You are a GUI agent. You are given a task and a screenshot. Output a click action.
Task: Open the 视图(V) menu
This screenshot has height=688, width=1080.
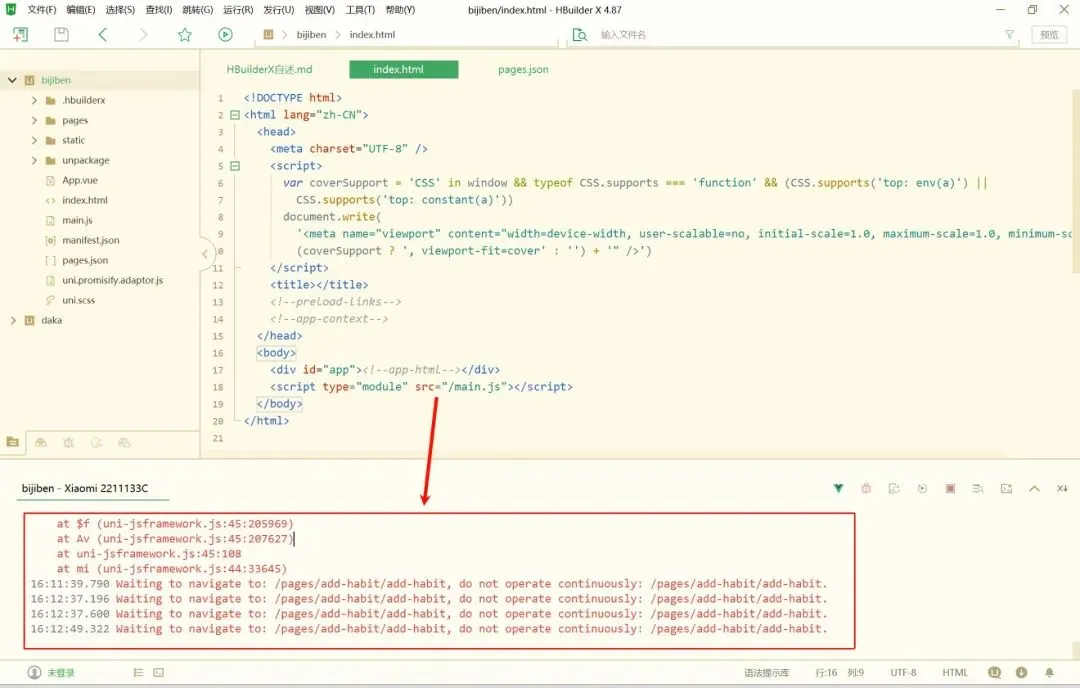coord(320,10)
